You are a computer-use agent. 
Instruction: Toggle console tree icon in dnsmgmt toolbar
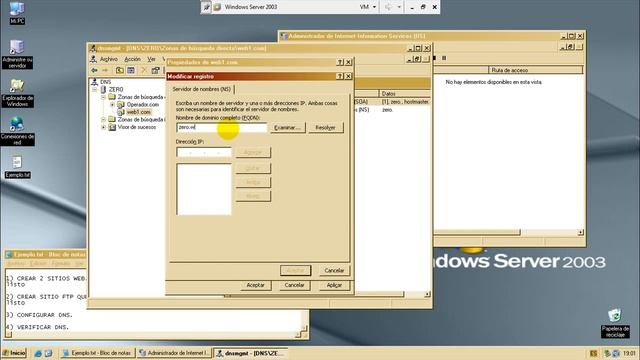tap(131, 70)
